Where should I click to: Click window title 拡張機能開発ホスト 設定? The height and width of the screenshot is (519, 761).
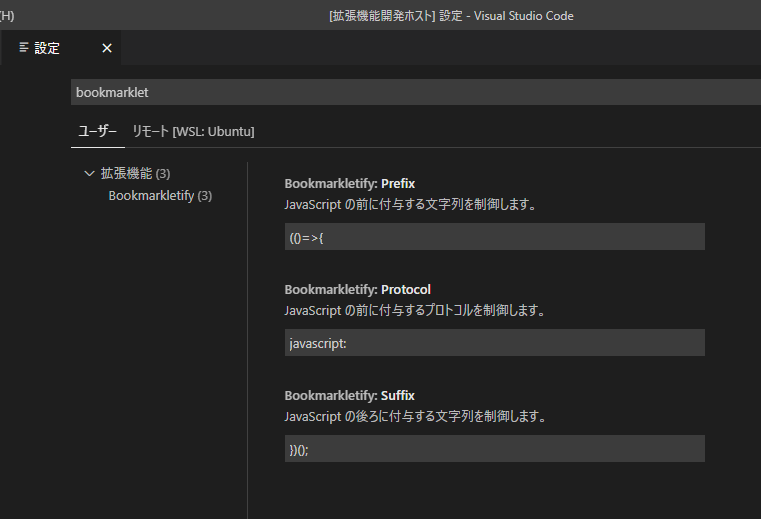pos(451,16)
